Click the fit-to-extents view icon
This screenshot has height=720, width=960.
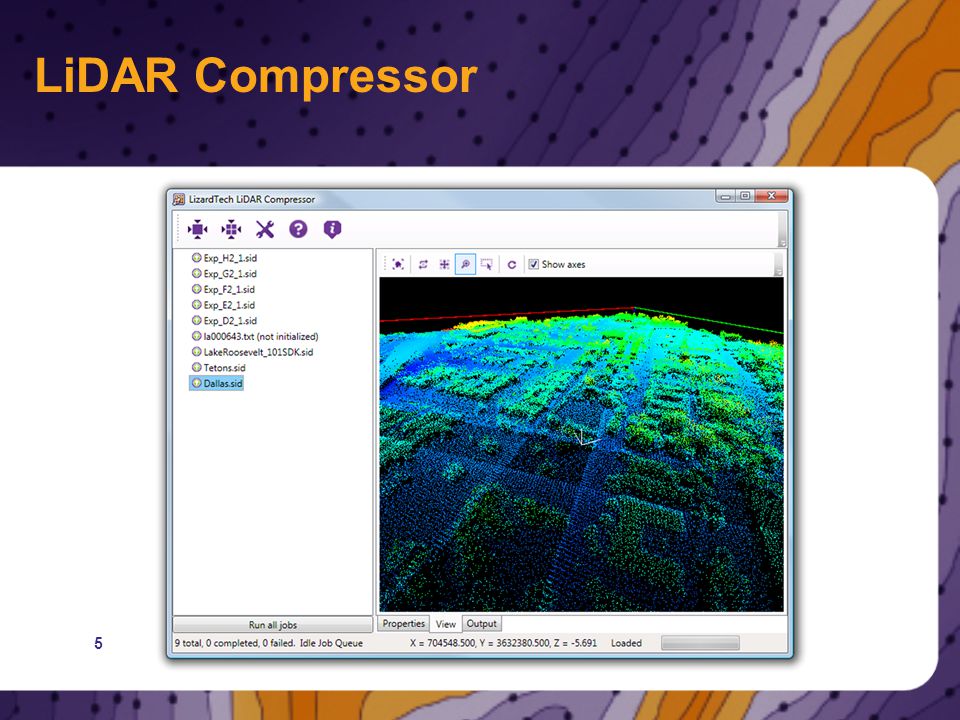pos(398,264)
